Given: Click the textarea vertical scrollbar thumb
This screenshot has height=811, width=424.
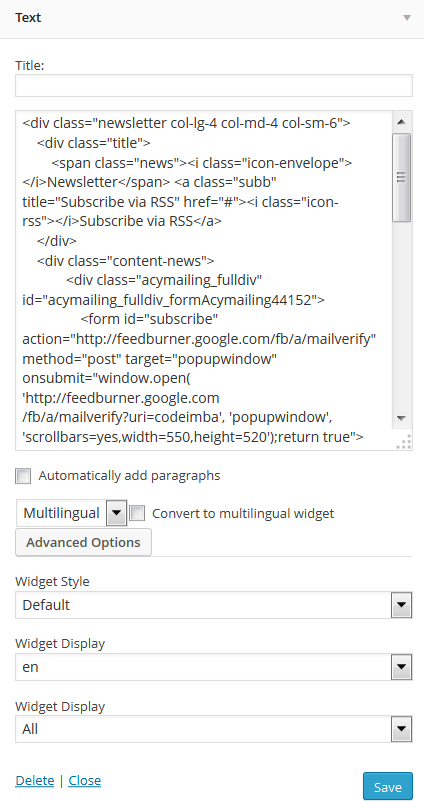Looking at the screenshot, I should point(401,177).
